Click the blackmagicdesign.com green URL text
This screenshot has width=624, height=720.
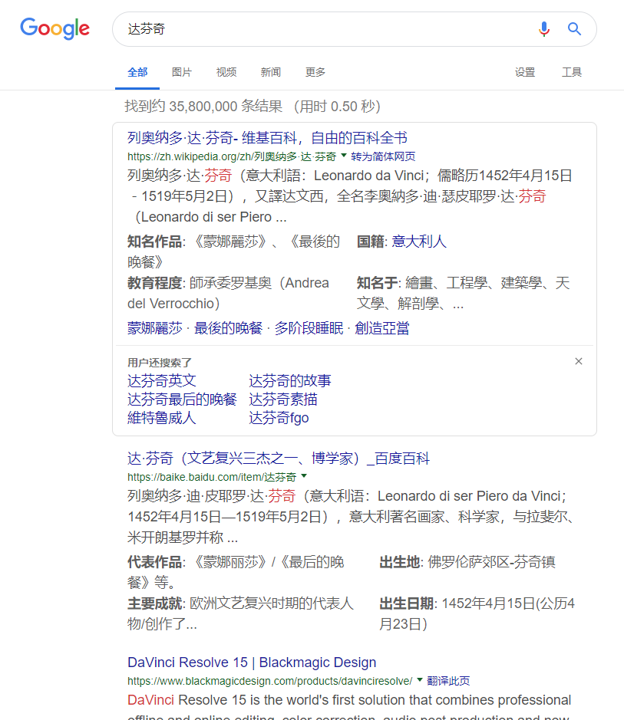(x=270, y=681)
